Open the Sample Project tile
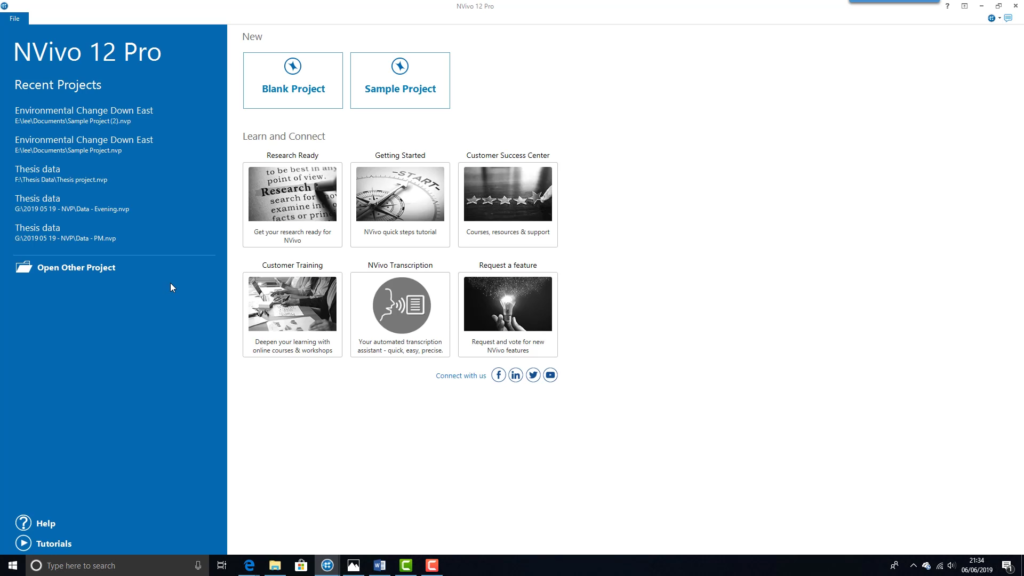1024x576 pixels. coord(400,80)
